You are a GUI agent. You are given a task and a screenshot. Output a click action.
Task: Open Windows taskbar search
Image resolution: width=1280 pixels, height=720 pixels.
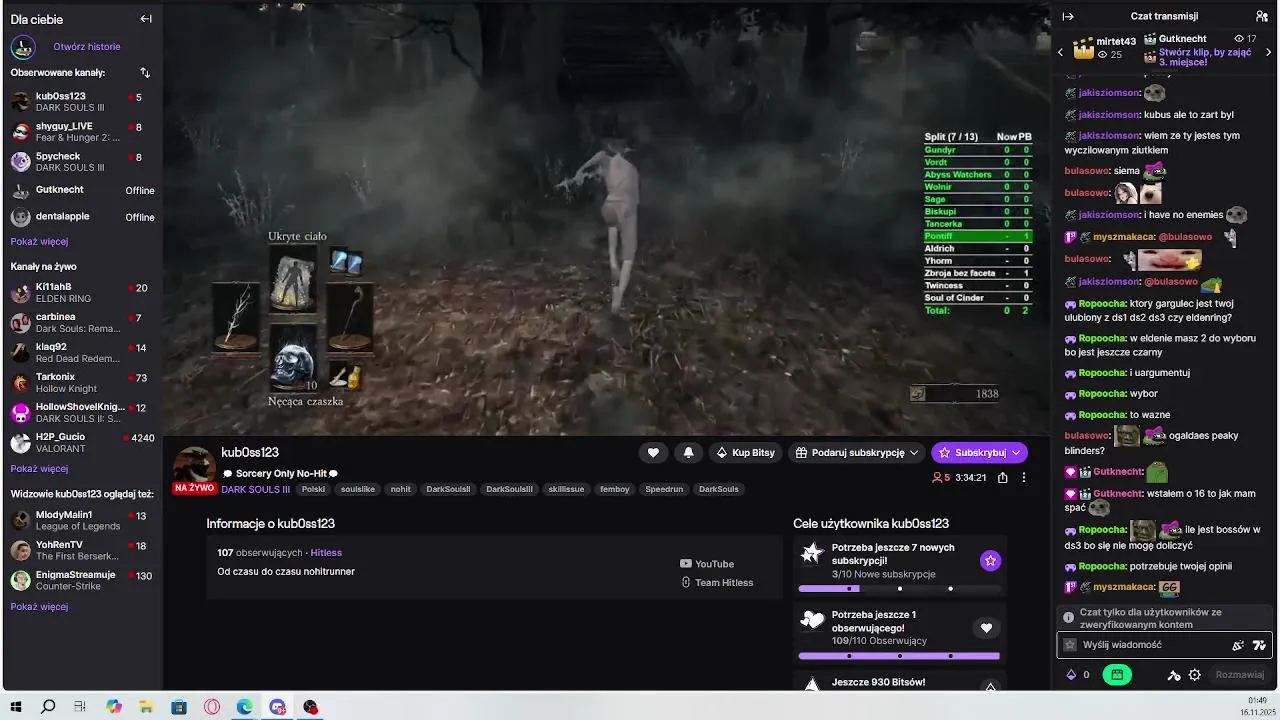click(48, 707)
